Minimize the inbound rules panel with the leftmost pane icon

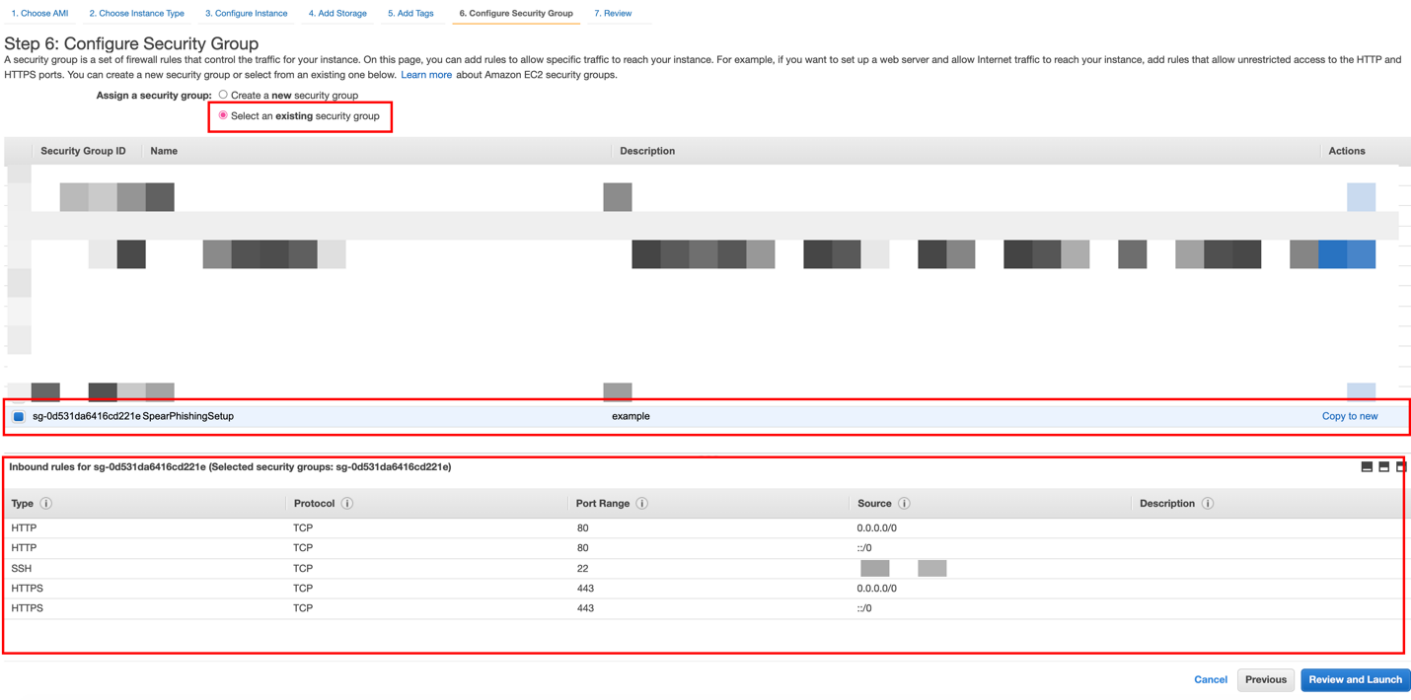pyautogui.click(x=1366, y=467)
